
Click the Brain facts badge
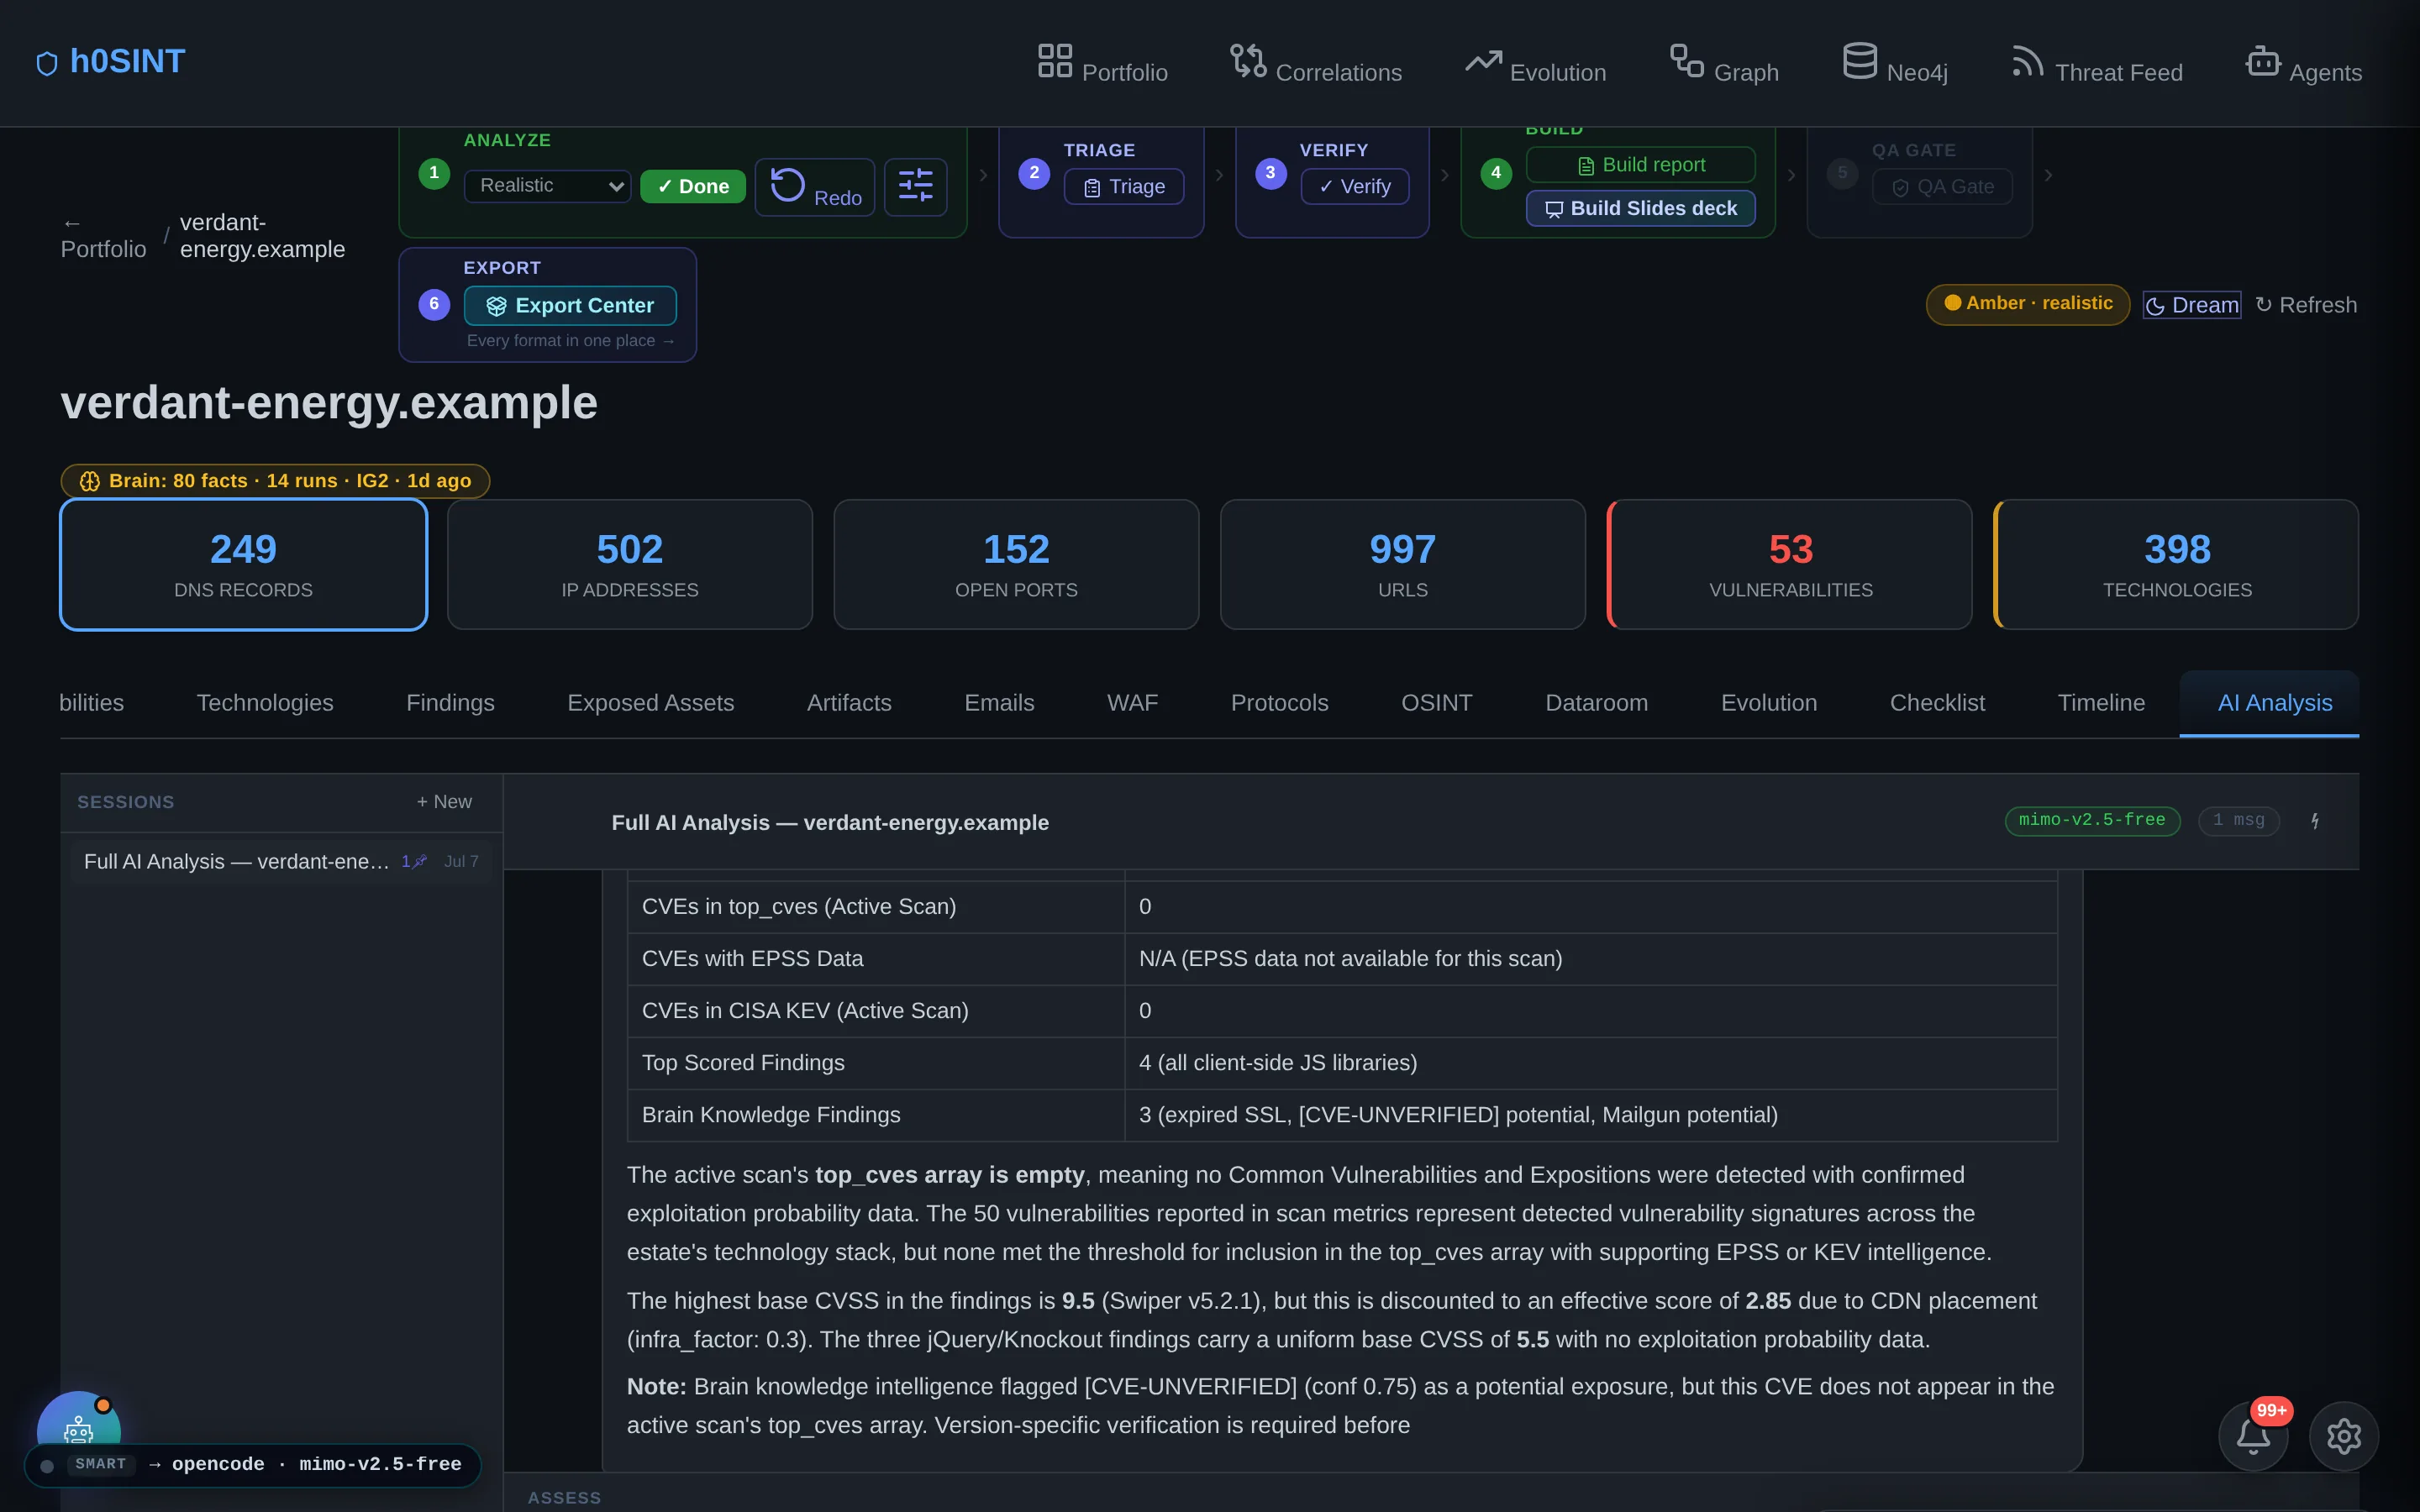(275, 481)
